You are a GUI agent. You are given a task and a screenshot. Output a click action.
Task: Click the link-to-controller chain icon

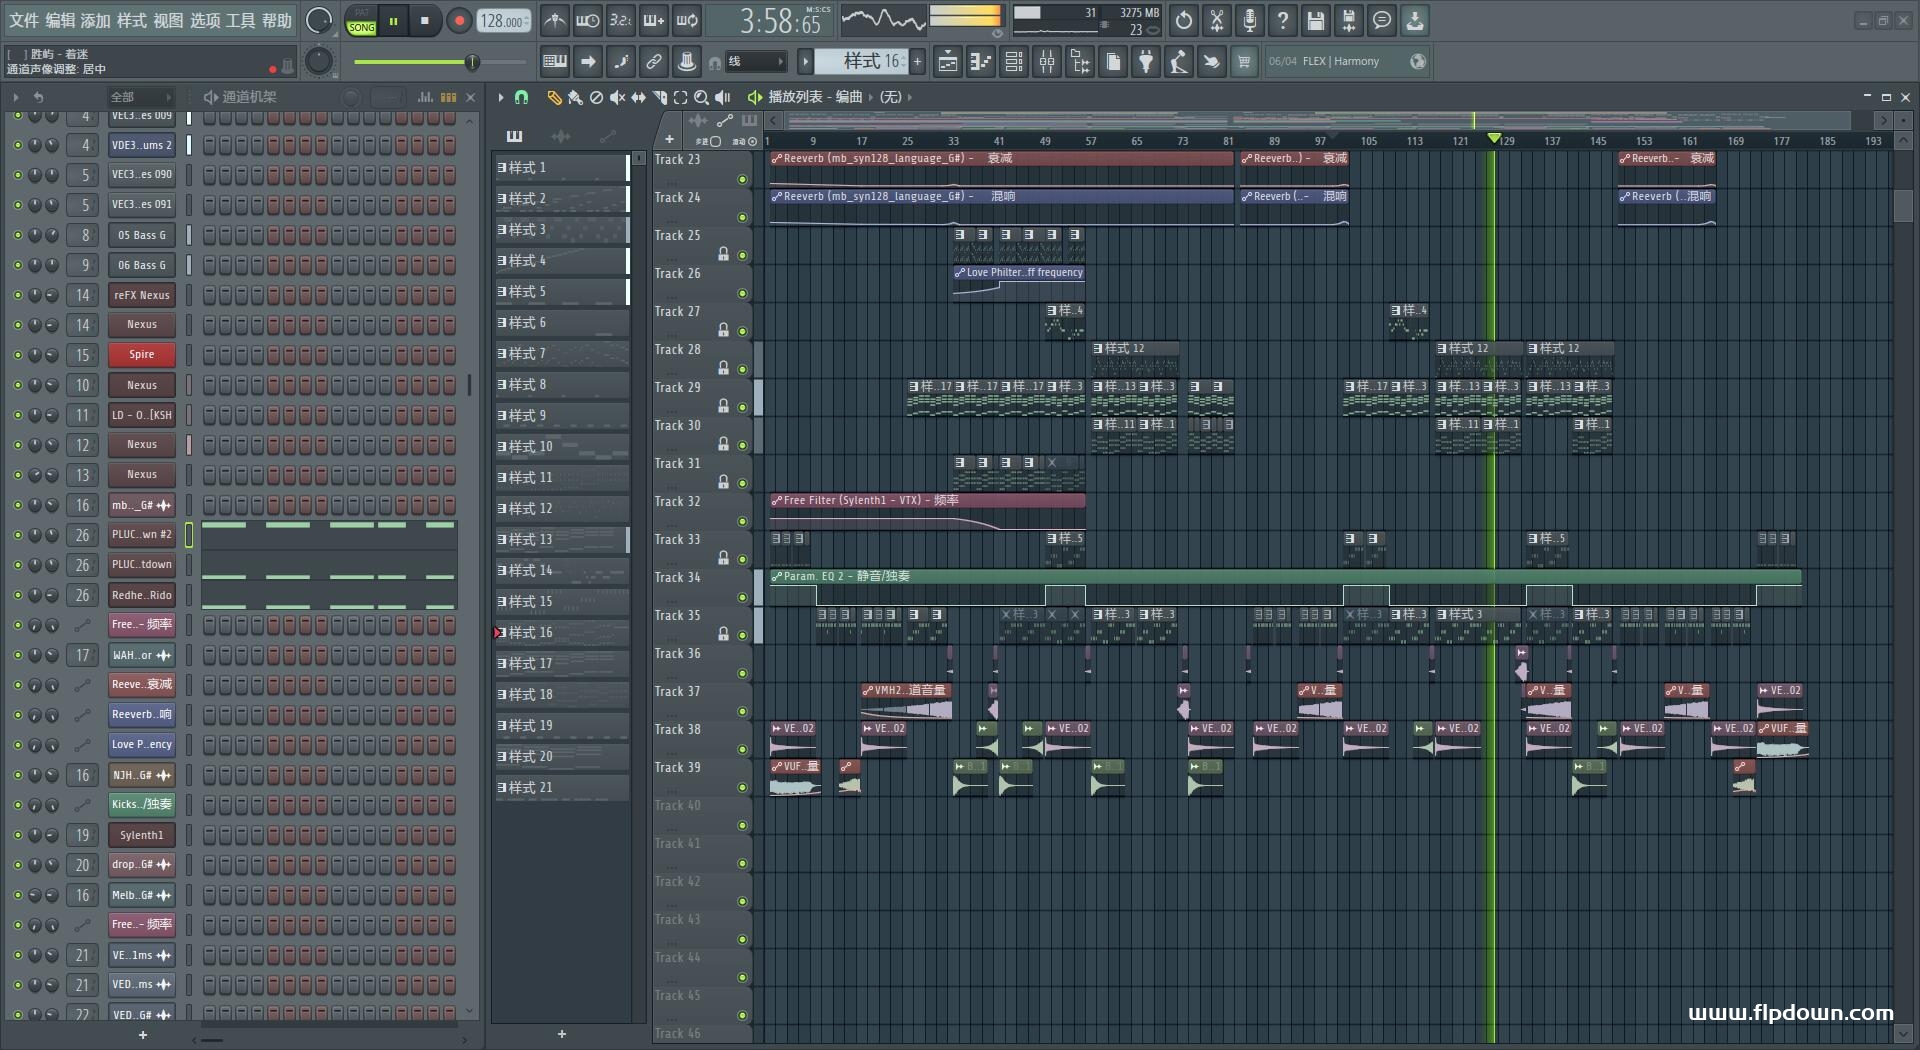[x=654, y=62]
